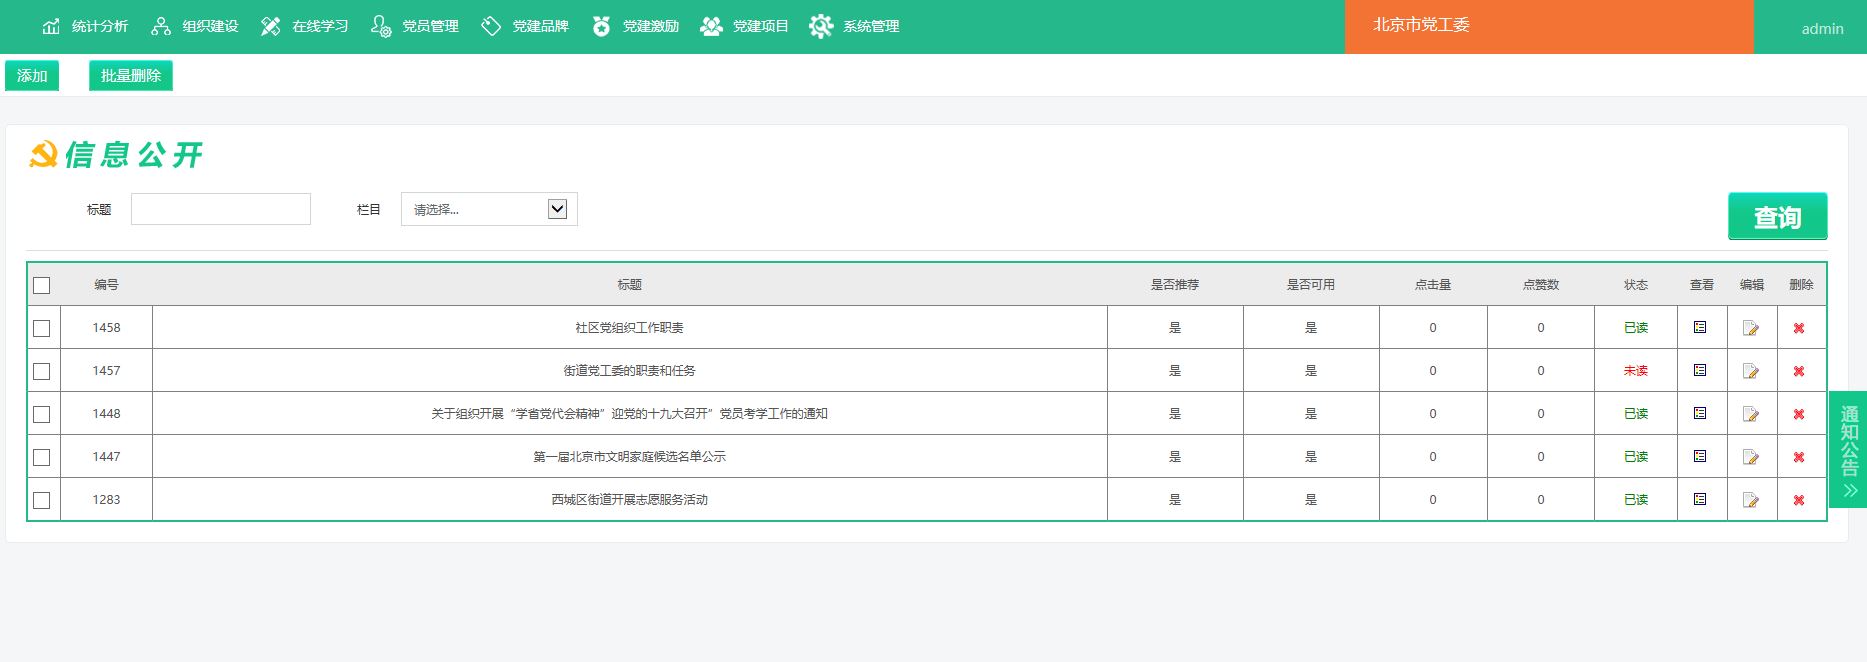
Task: Click the edit icon for row 1457
Action: (1750, 371)
